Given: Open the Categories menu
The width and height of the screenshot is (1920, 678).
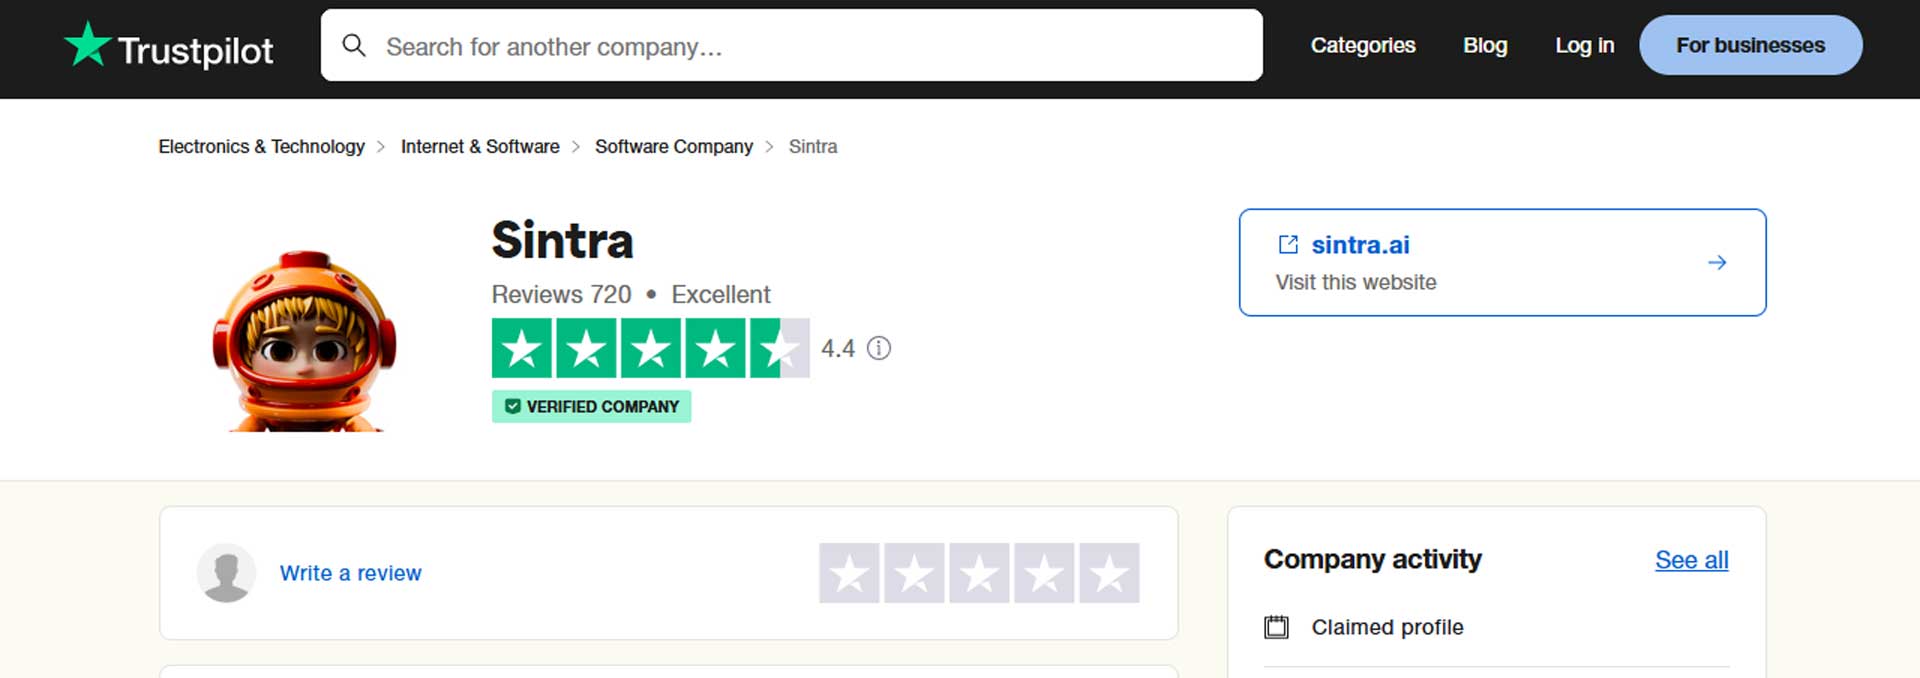Looking at the screenshot, I should pyautogui.click(x=1363, y=46).
